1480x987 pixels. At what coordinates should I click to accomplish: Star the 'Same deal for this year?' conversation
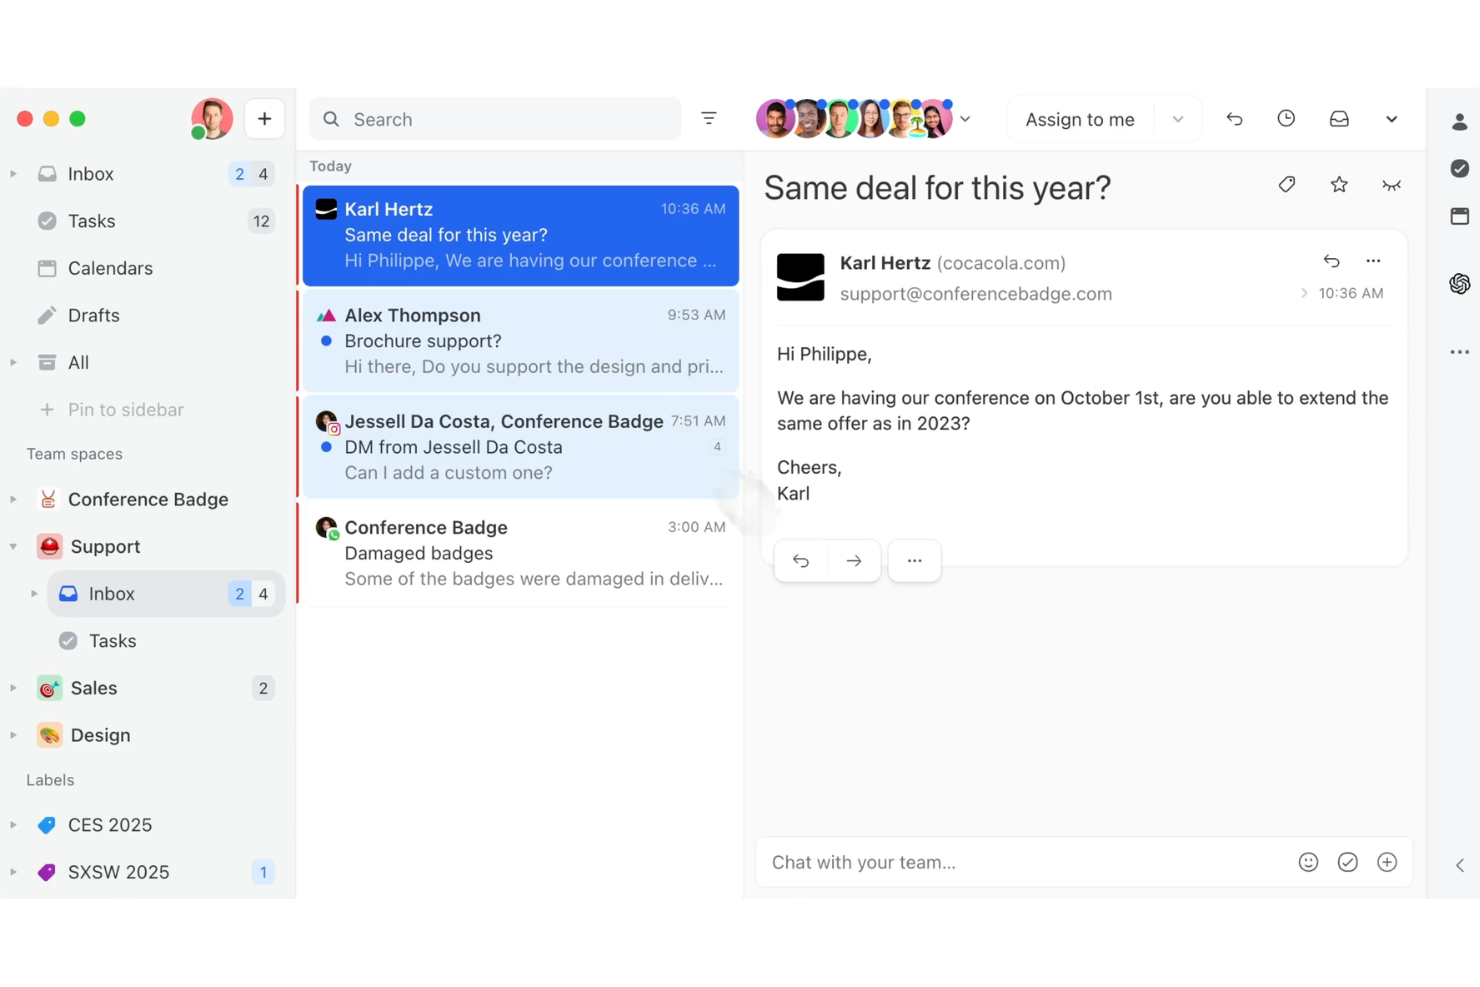(1339, 185)
